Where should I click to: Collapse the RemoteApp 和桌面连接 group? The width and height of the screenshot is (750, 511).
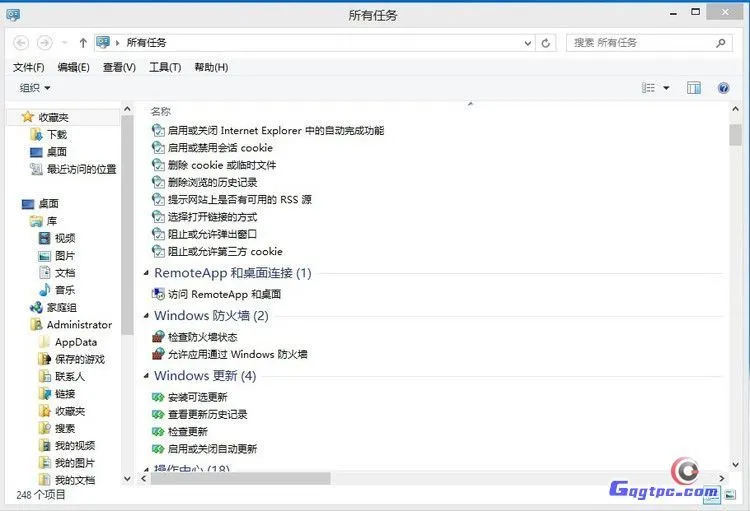tap(146, 273)
